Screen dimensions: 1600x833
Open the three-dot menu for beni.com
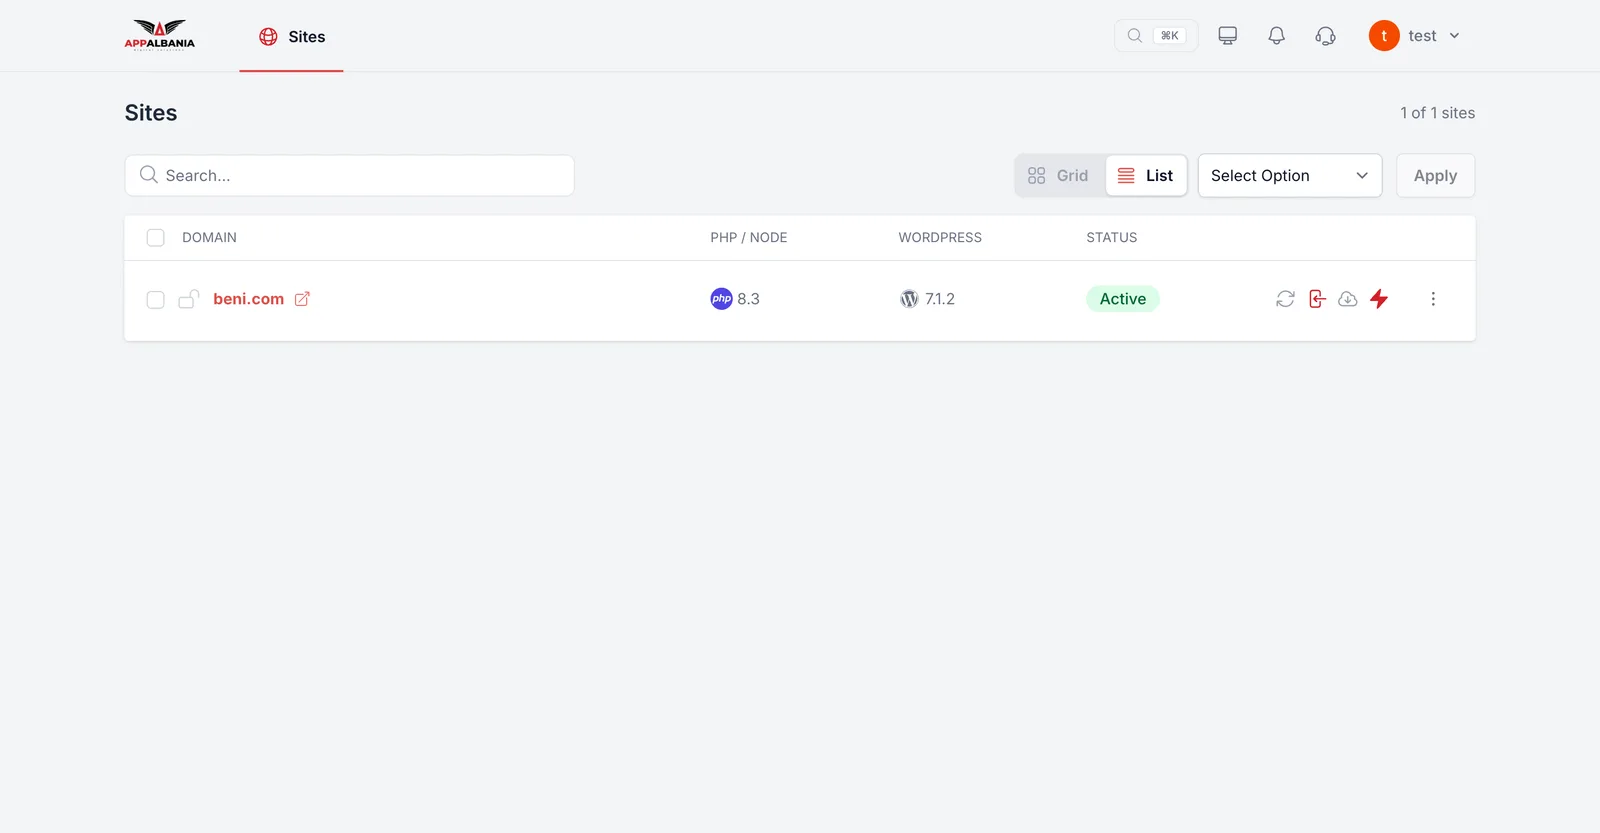[1433, 299]
